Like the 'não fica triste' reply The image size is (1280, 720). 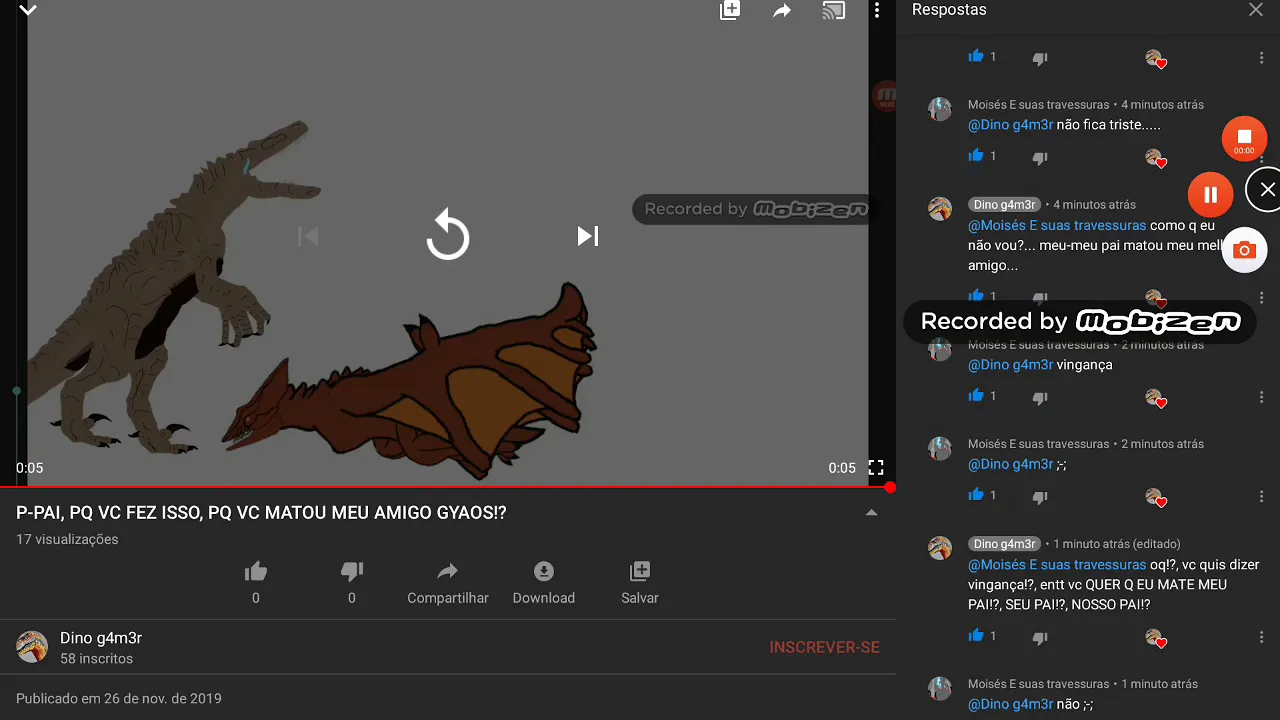click(976, 155)
